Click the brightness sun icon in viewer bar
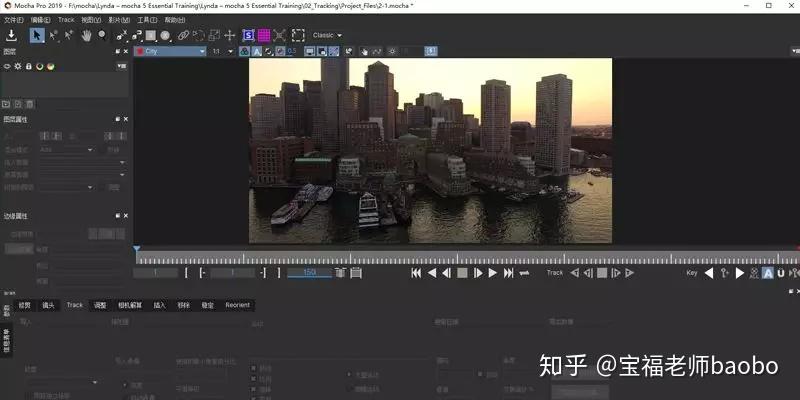Viewport: 800px width, 400px height. pos(392,51)
